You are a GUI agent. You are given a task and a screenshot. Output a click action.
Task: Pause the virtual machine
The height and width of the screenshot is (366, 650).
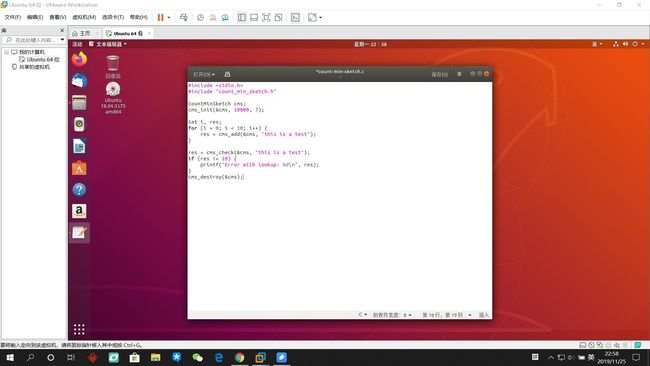[x=160, y=17]
